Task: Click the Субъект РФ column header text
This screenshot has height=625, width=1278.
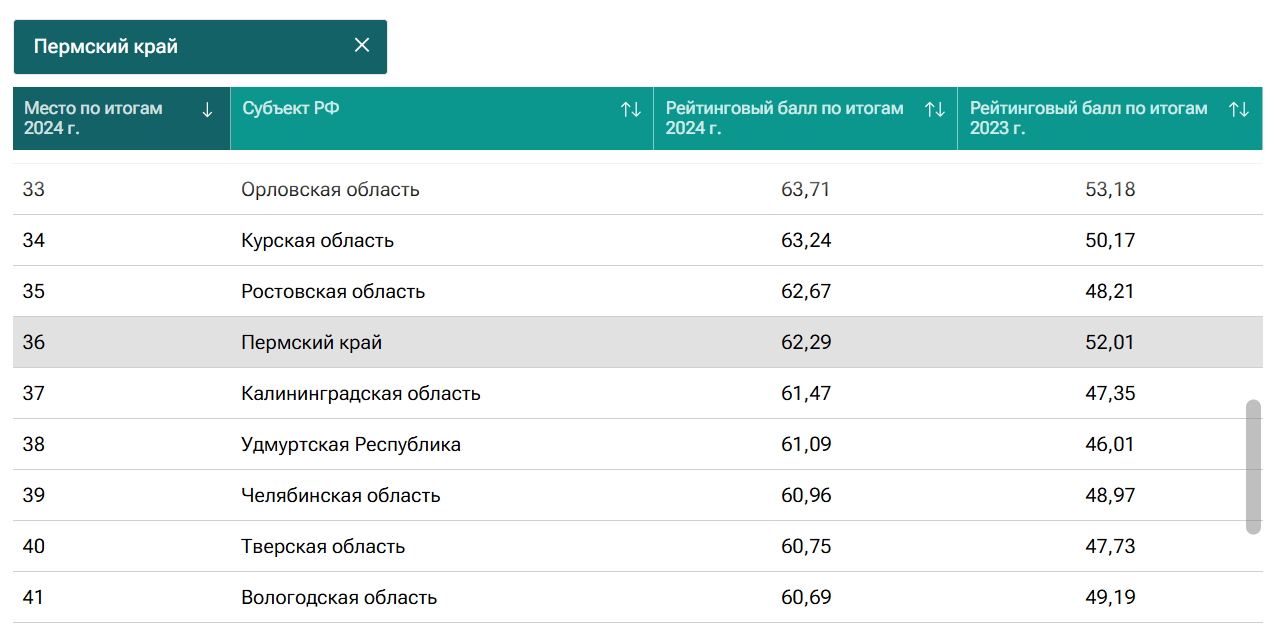Action: click(x=291, y=109)
